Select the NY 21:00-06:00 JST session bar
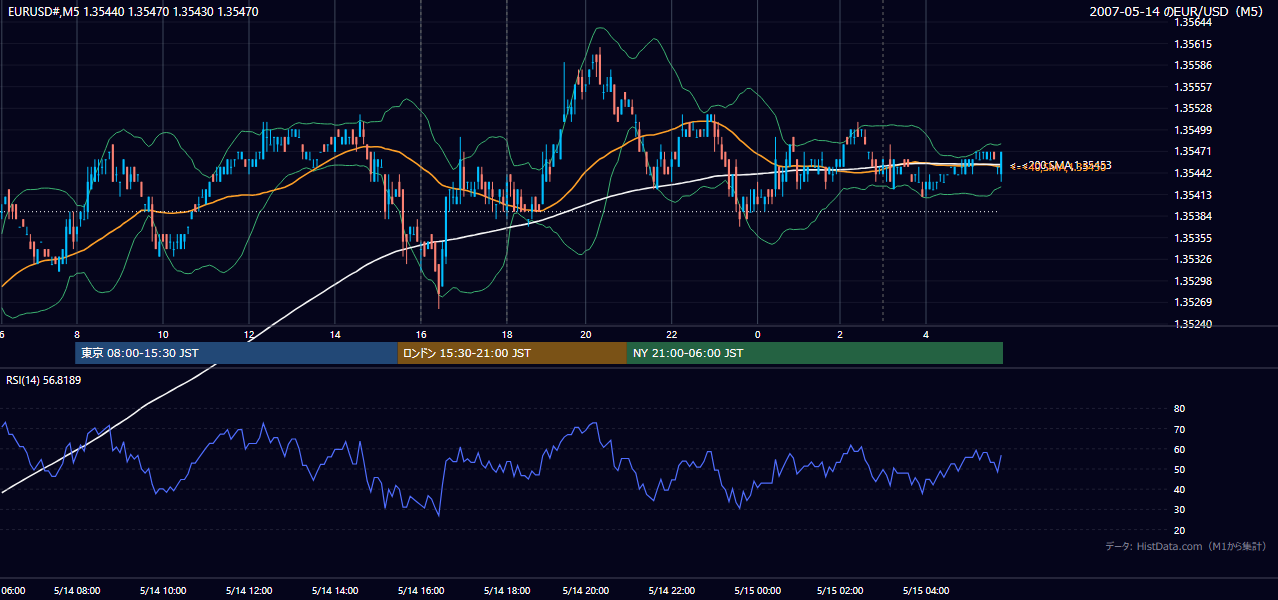1278x600 pixels. click(x=815, y=353)
